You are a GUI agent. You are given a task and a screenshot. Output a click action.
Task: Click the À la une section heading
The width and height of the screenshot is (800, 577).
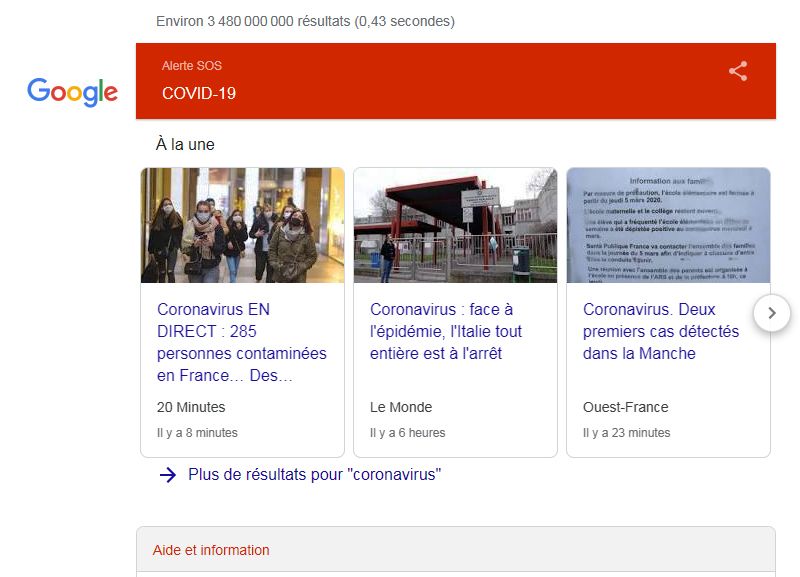tap(185, 144)
